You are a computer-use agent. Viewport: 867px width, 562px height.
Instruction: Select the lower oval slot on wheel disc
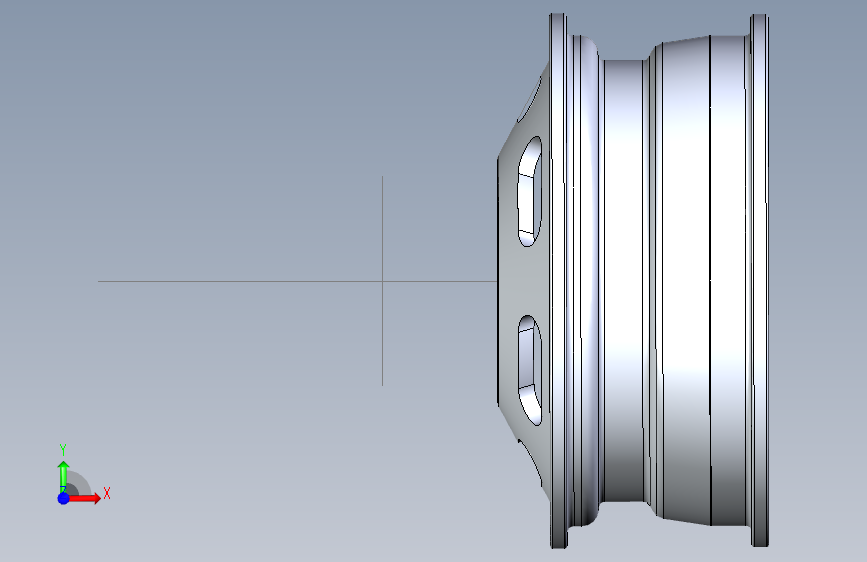click(x=529, y=371)
